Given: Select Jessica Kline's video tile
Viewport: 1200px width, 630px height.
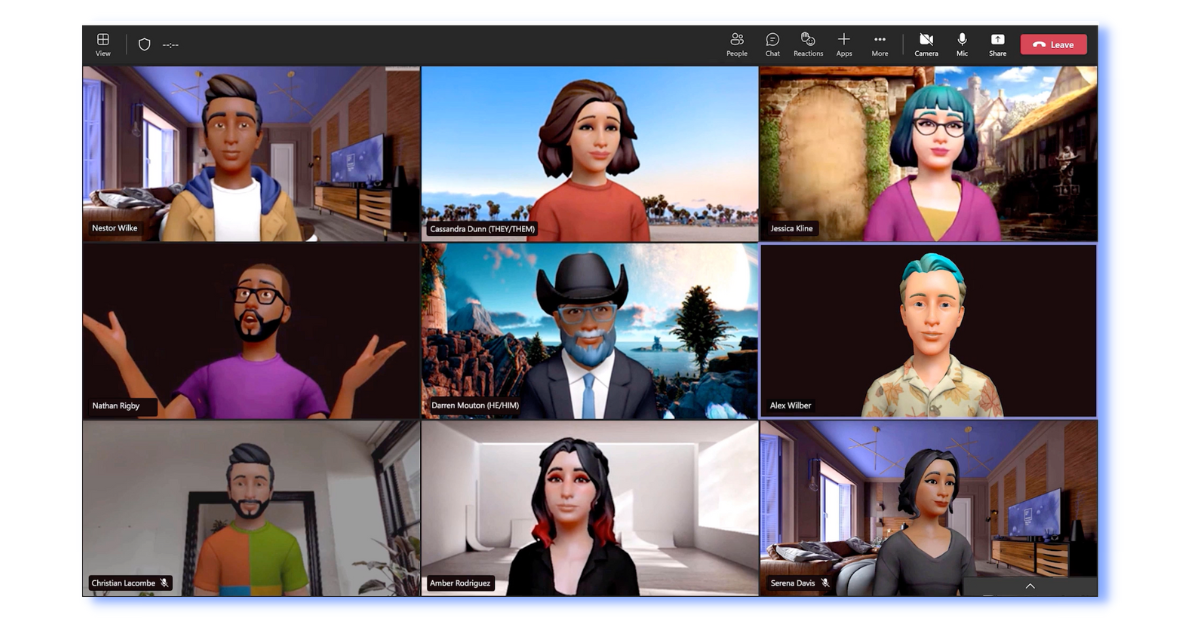Looking at the screenshot, I should pos(930,150).
